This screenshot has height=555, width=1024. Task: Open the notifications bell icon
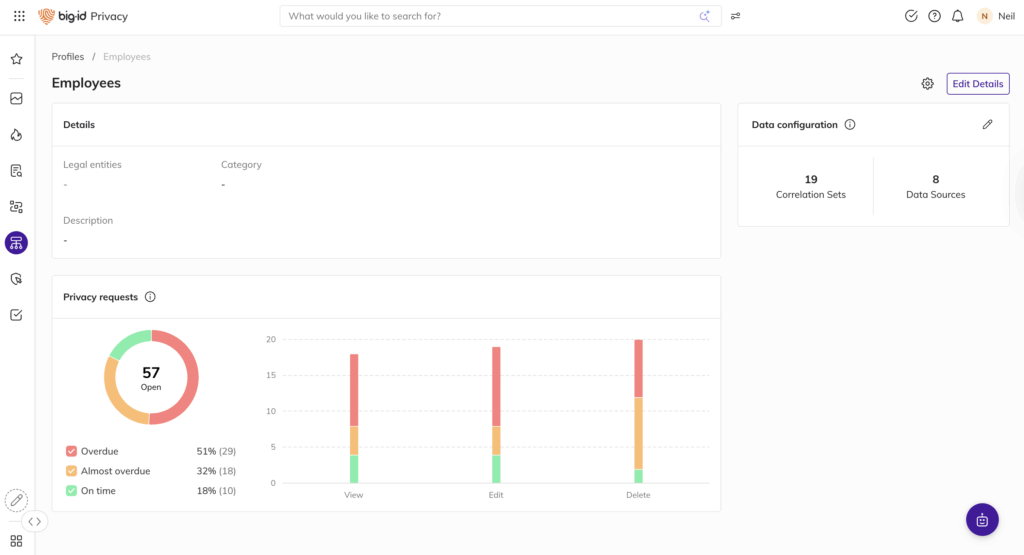(957, 16)
